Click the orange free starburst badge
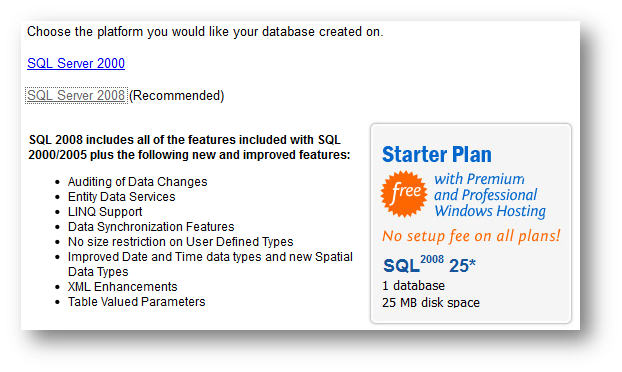This screenshot has width=622, height=372. [x=404, y=194]
